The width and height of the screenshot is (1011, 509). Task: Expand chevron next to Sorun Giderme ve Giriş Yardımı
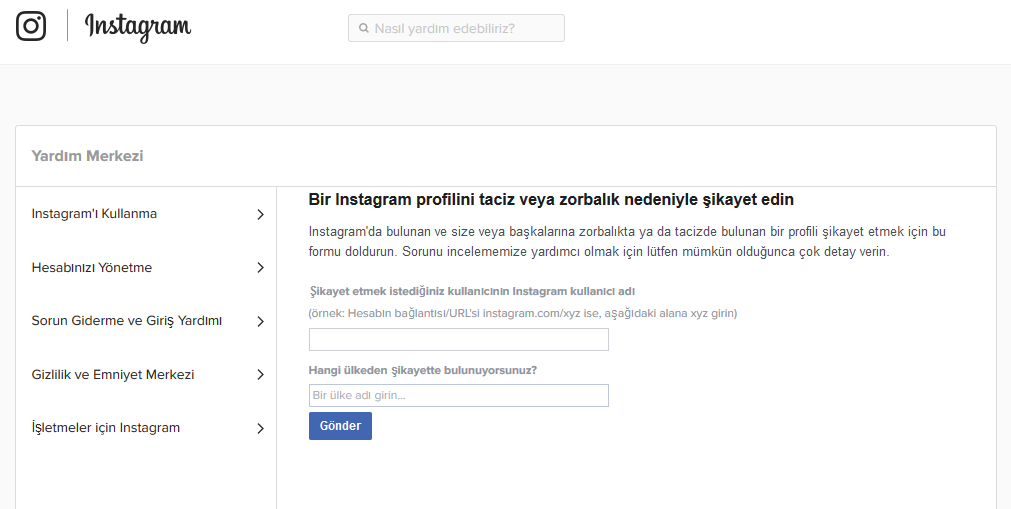tap(260, 321)
